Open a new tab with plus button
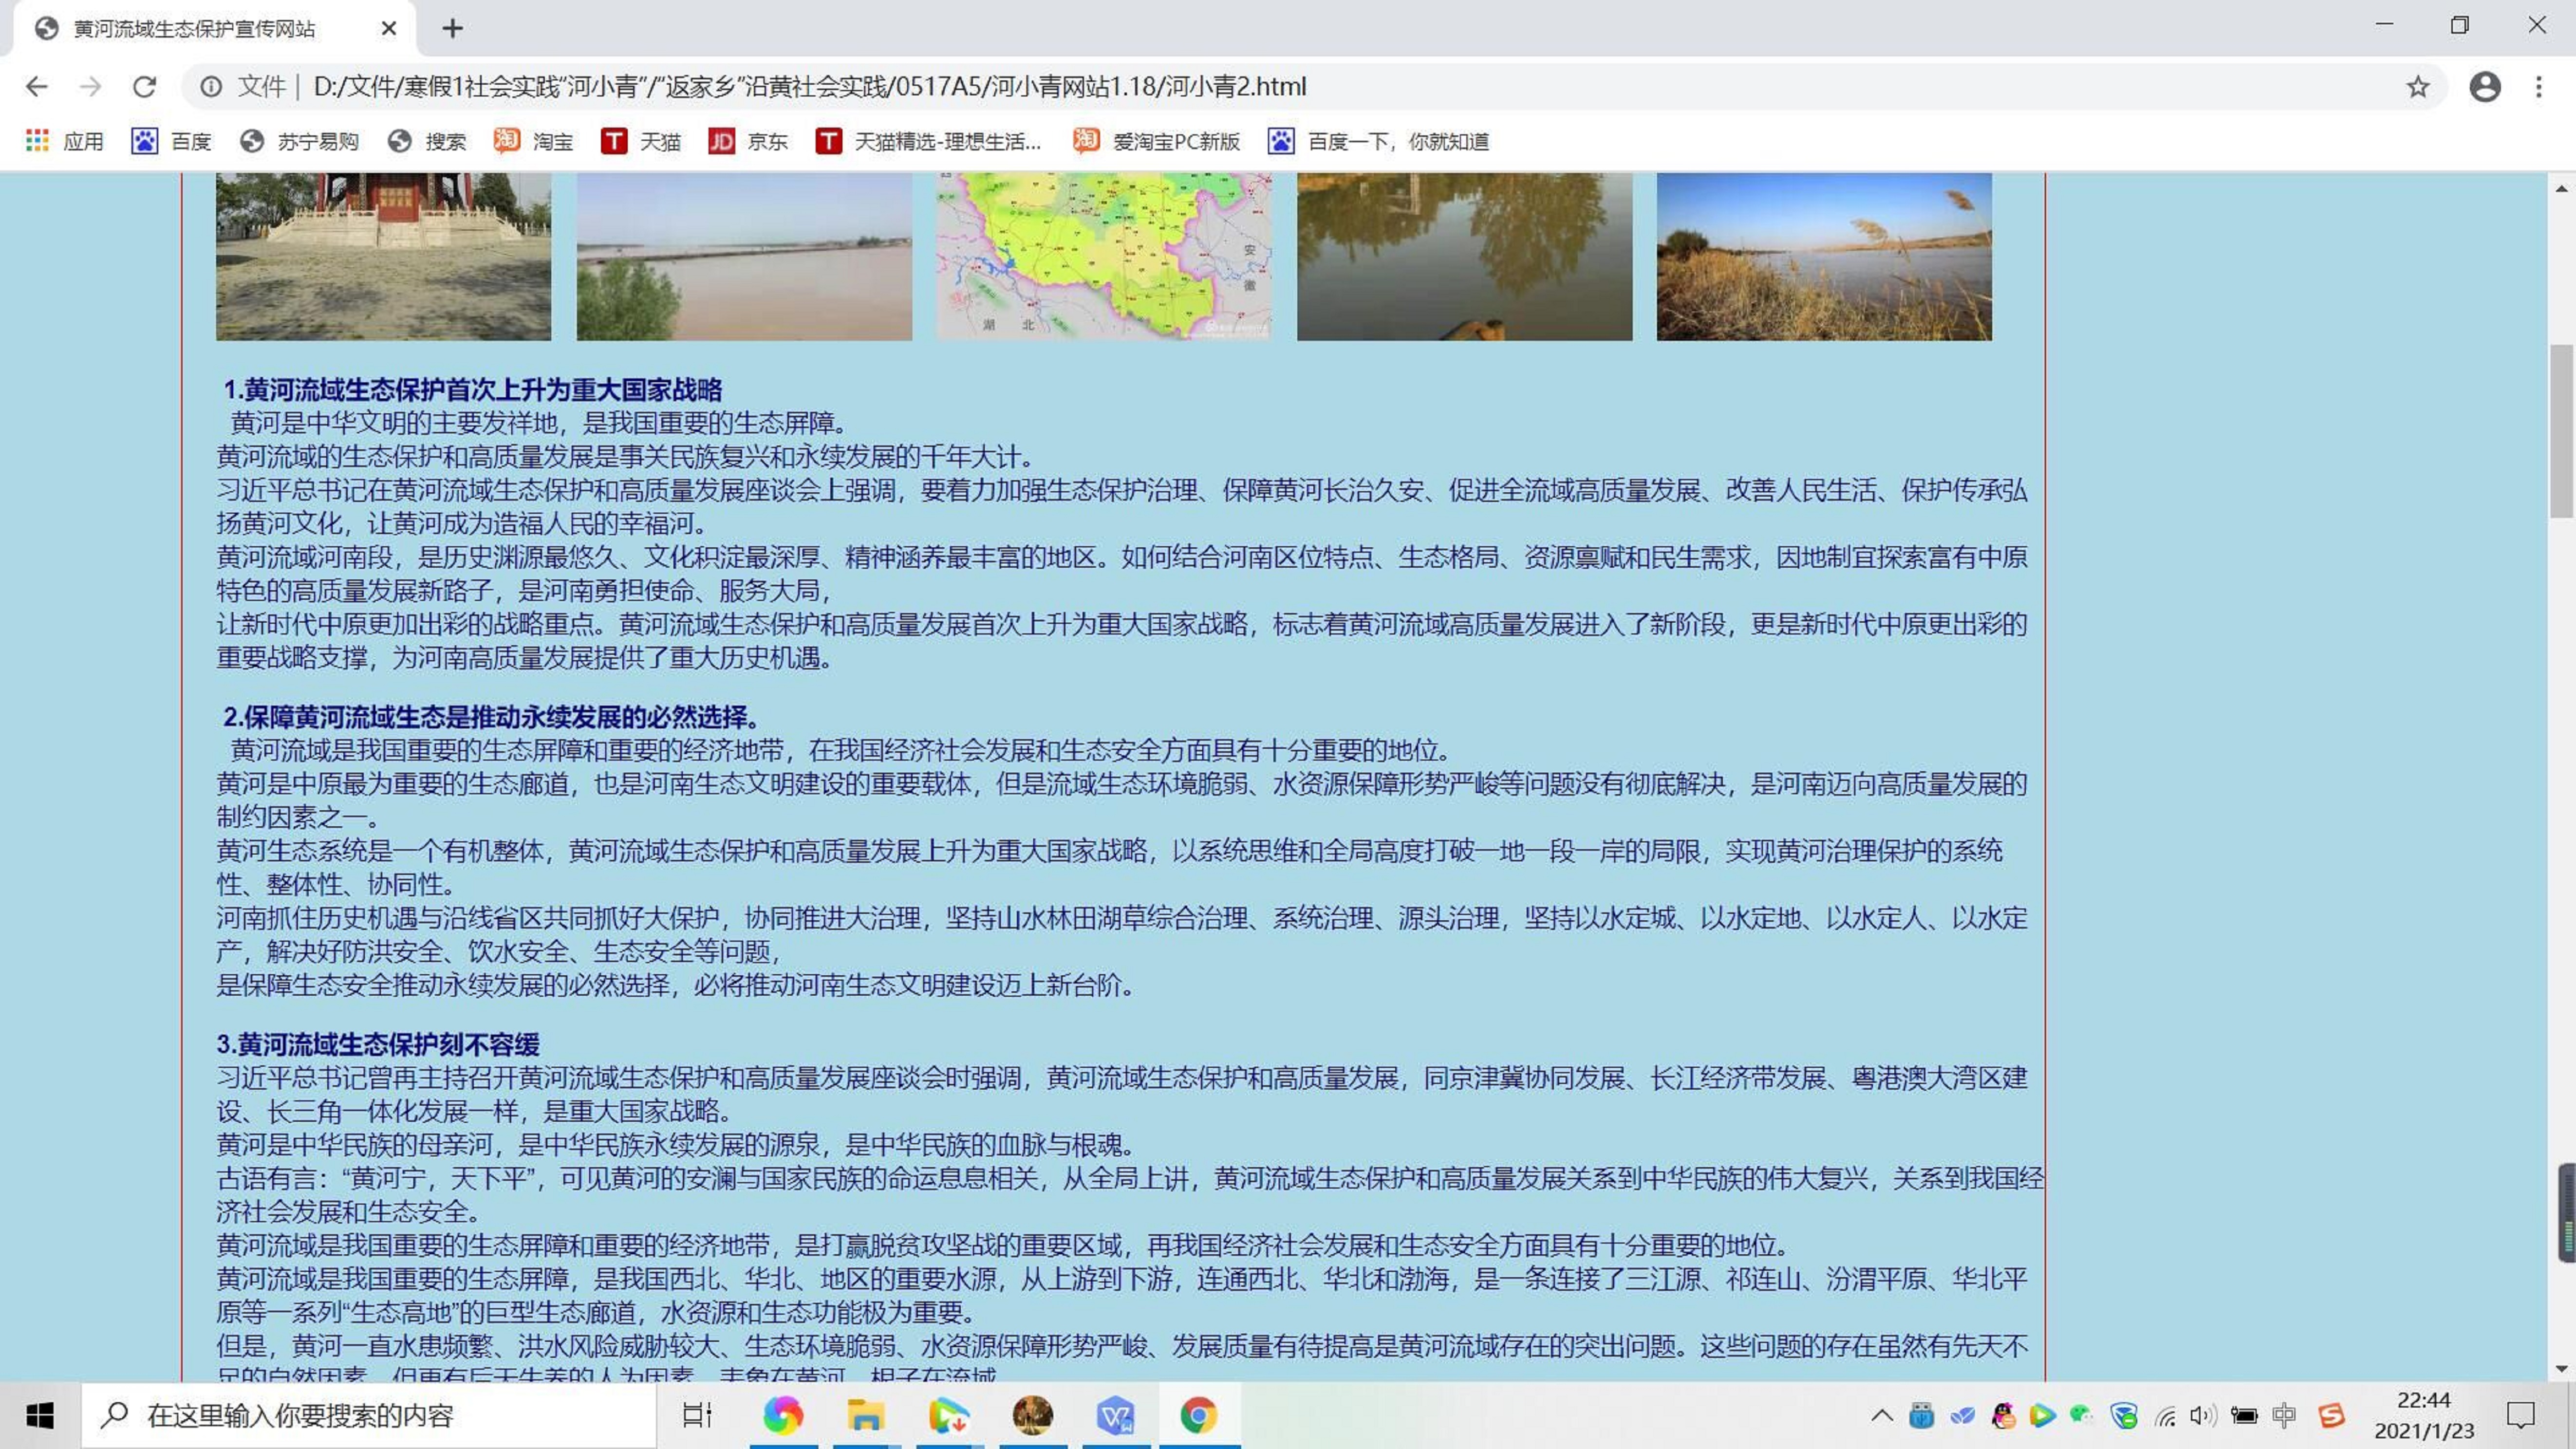The image size is (2576, 1449). [452, 28]
